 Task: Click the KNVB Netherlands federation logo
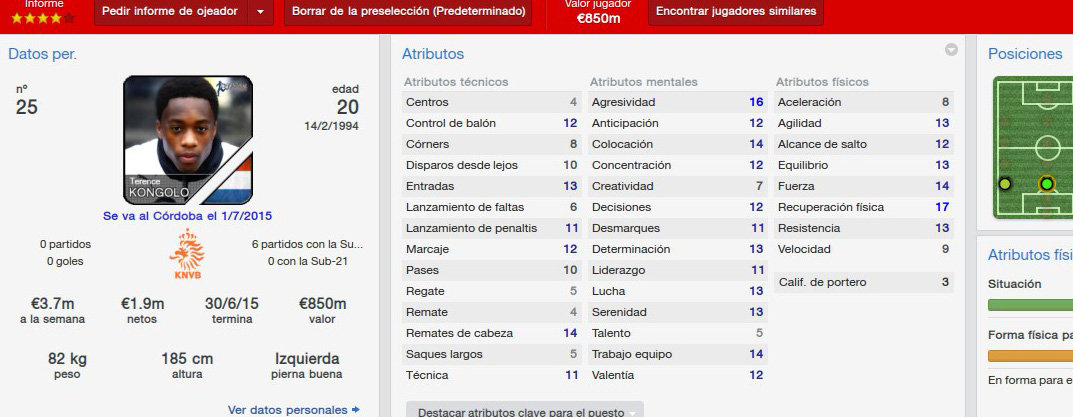click(186, 253)
